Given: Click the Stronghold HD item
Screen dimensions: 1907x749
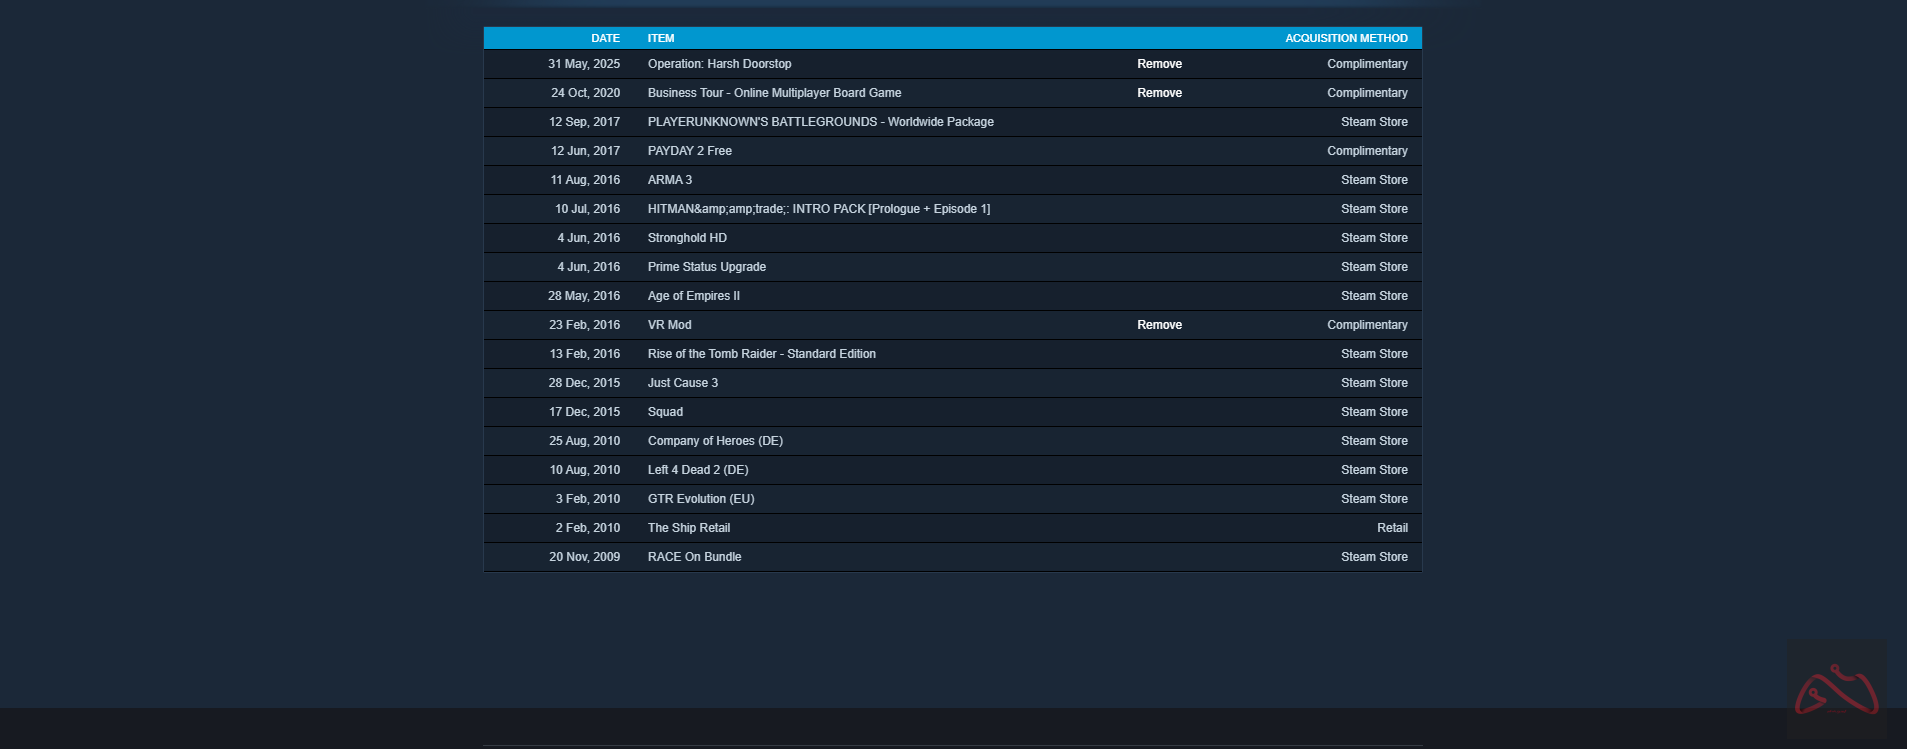Looking at the screenshot, I should point(687,238).
